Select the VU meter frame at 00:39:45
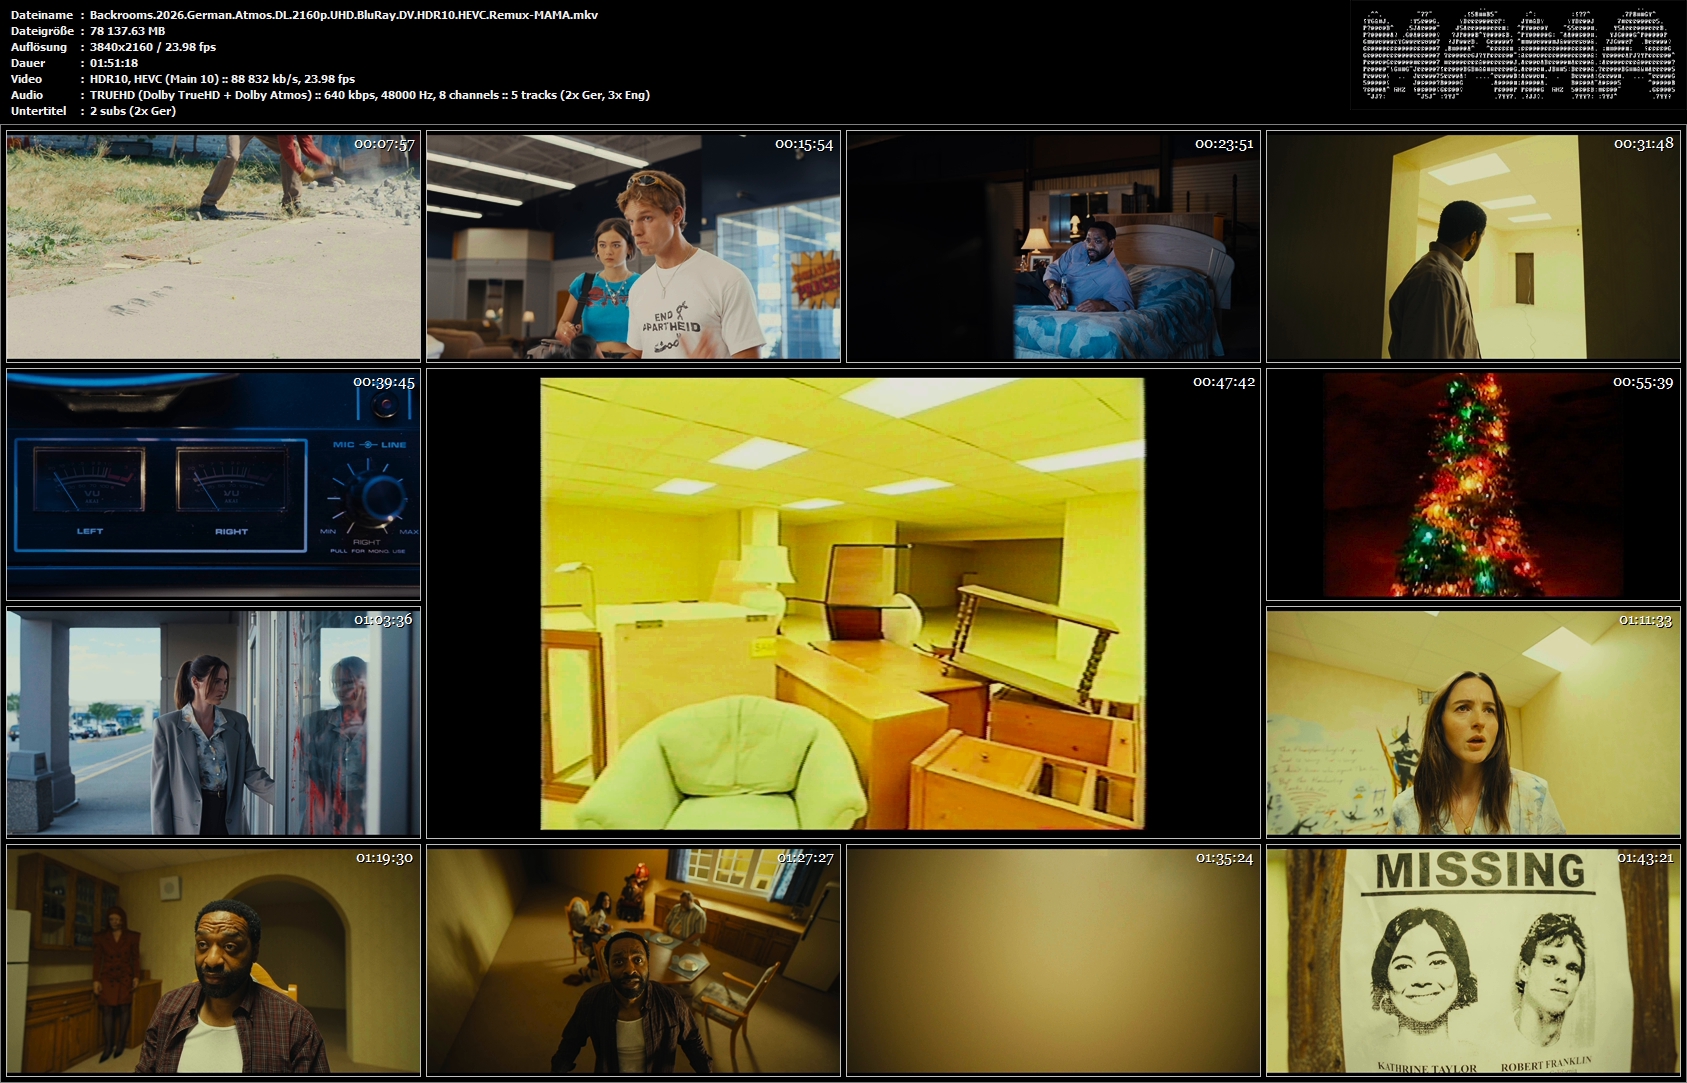Screen dimensions: 1687x1083 213,484
